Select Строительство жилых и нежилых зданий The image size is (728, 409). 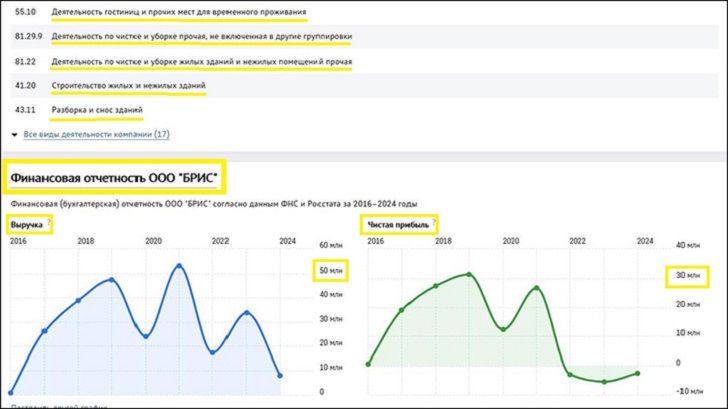coord(128,86)
